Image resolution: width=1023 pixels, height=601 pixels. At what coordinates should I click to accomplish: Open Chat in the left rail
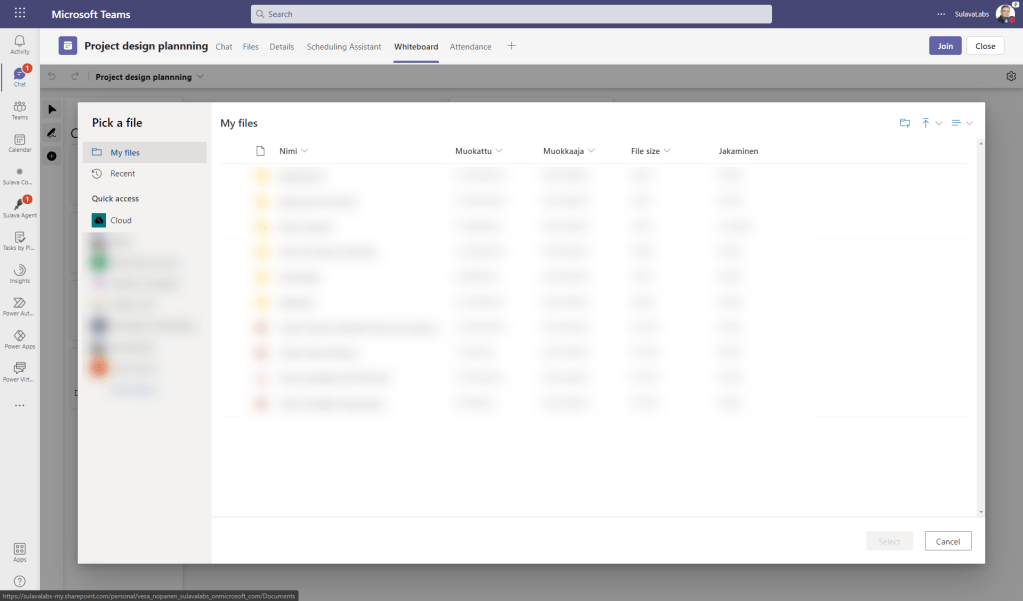[20, 76]
